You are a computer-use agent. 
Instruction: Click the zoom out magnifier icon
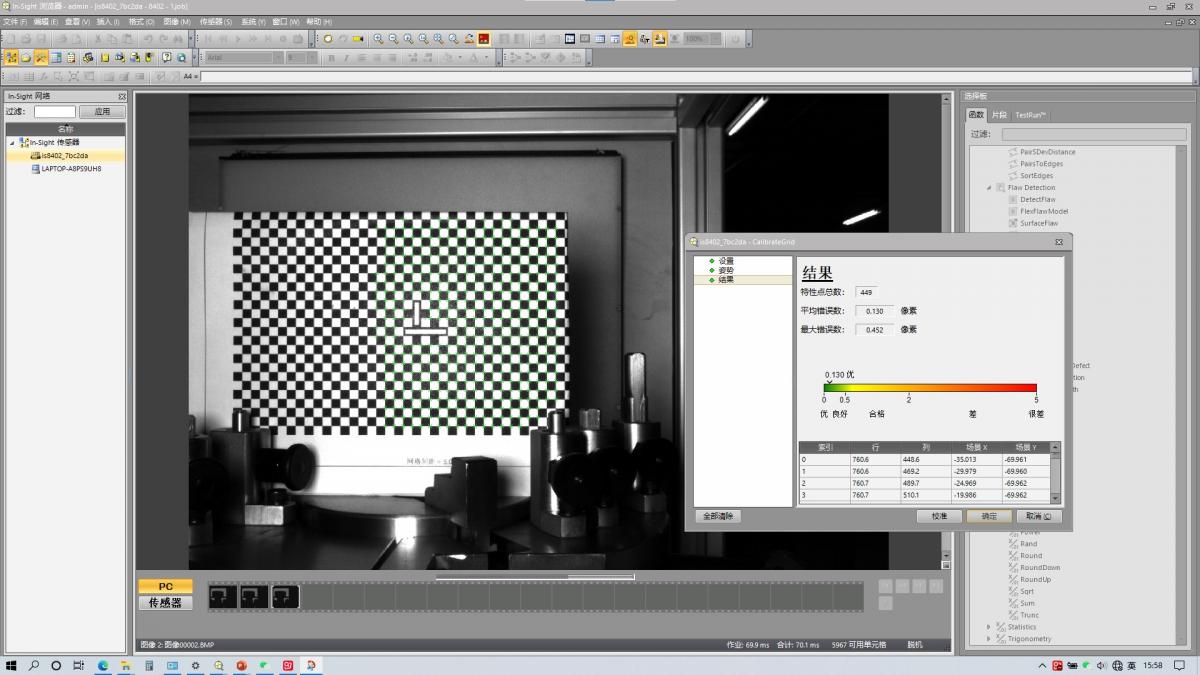[394, 39]
